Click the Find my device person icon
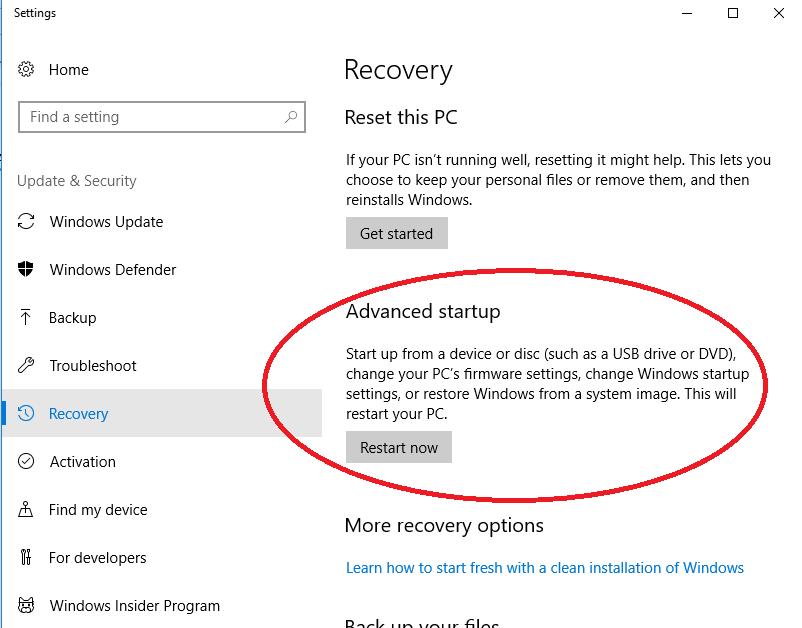 [x=27, y=510]
